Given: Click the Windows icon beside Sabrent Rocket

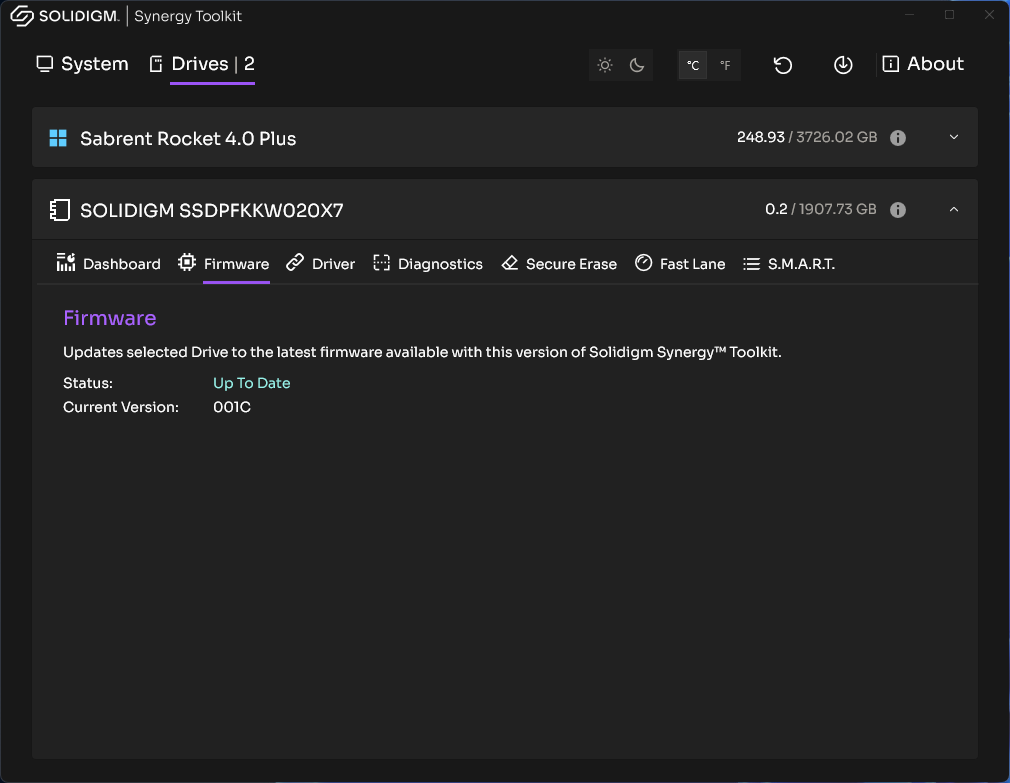Looking at the screenshot, I should (58, 138).
